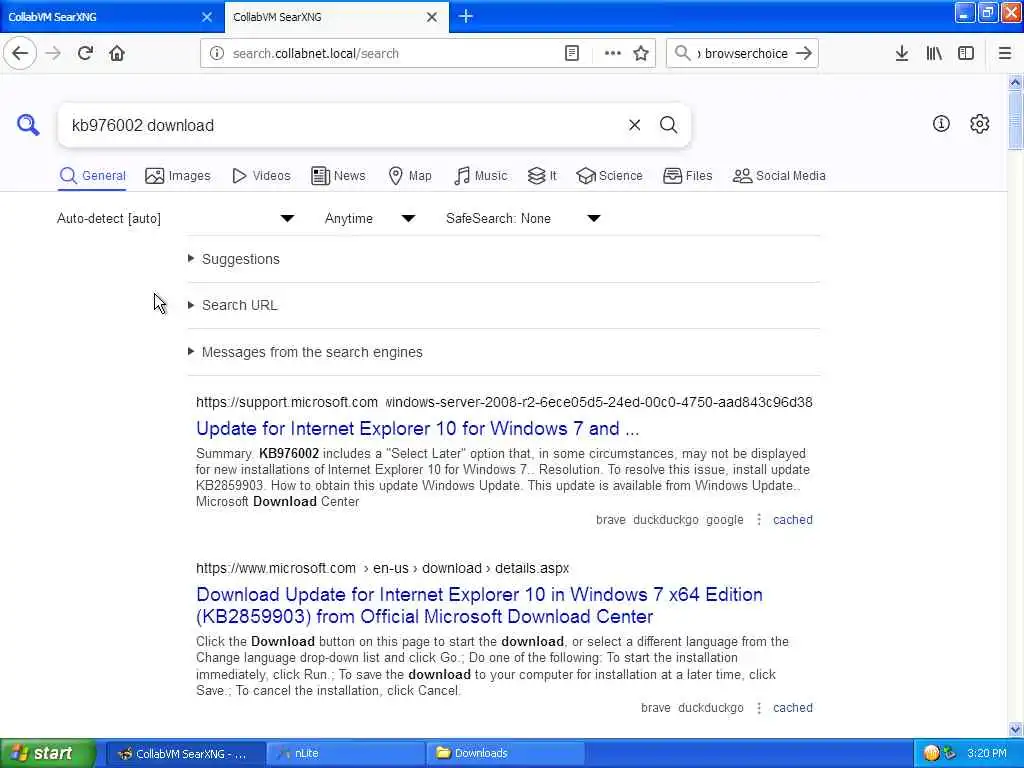Click the support.microsoft.com result URL
1024x768 pixels.
(x=504, y=402)
